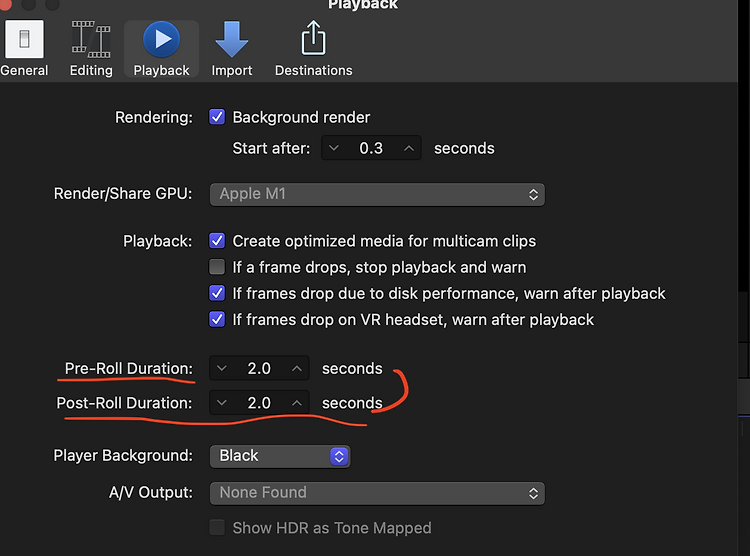Click the Start after 0.3 value field
Image resolution: width=750 pixels, height=556 pixels.
[371, 148]
